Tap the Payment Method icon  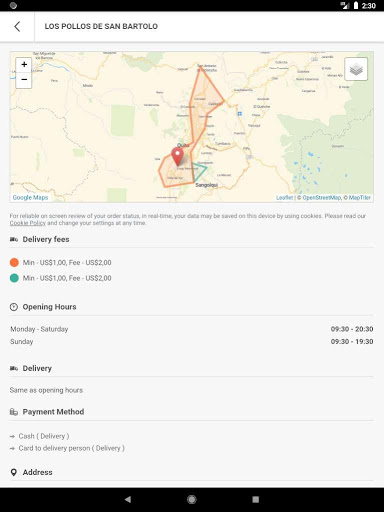click(x=14, y=412)
